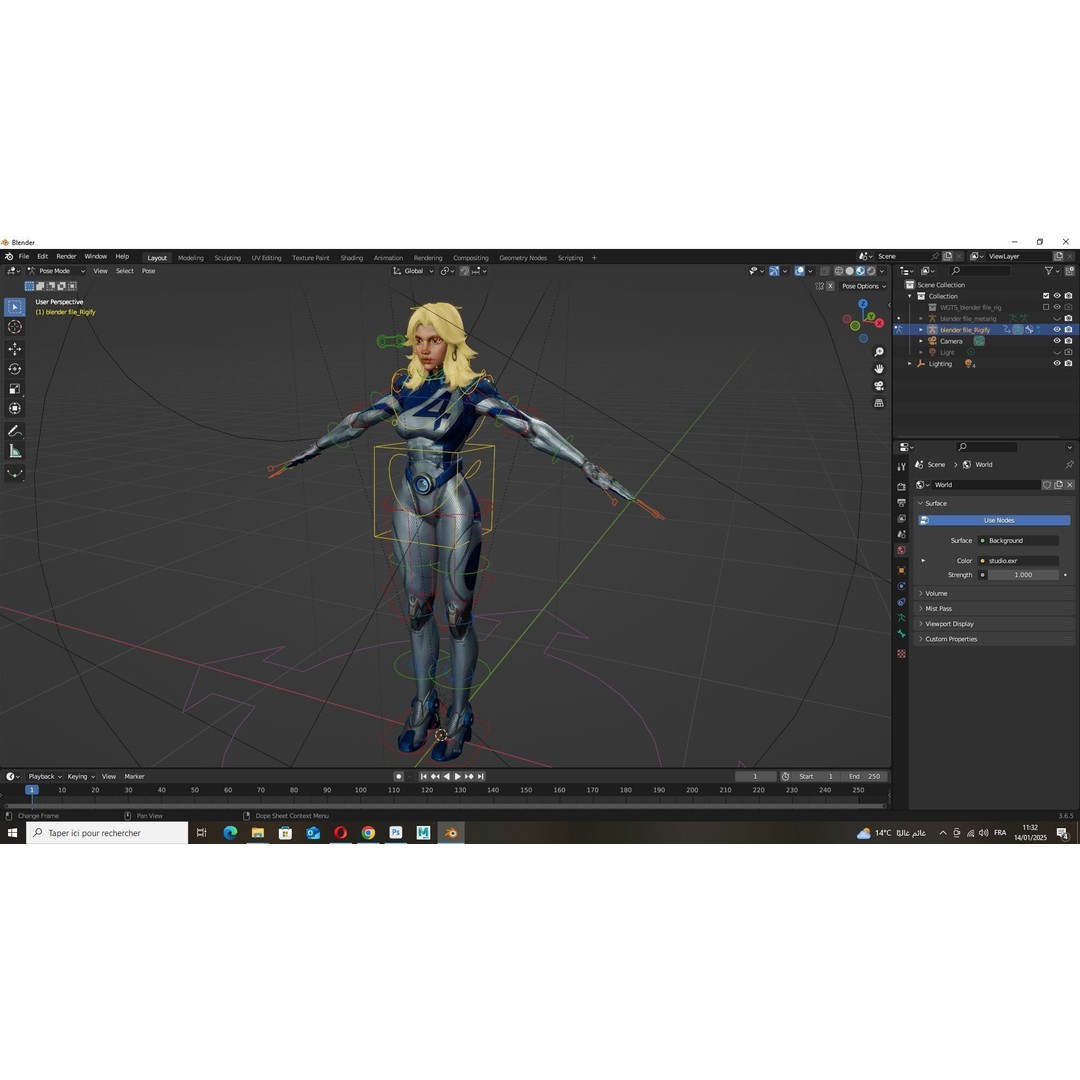Open the Keying menu in timeline
Screen dimensions: 1080x1080
81,777
